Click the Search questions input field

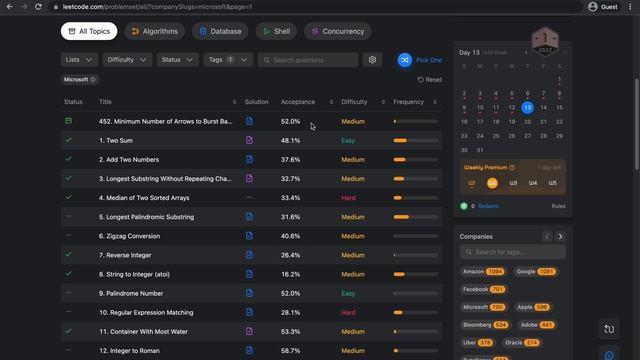point(308,60)
